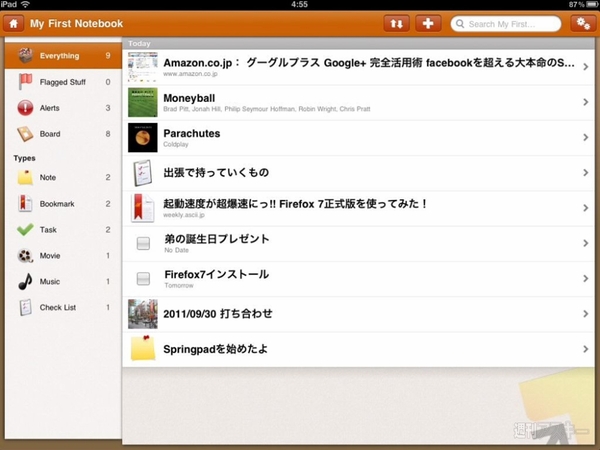Check the Firefox7インストール task box
600x450 pixels.
tap(143, 279)
